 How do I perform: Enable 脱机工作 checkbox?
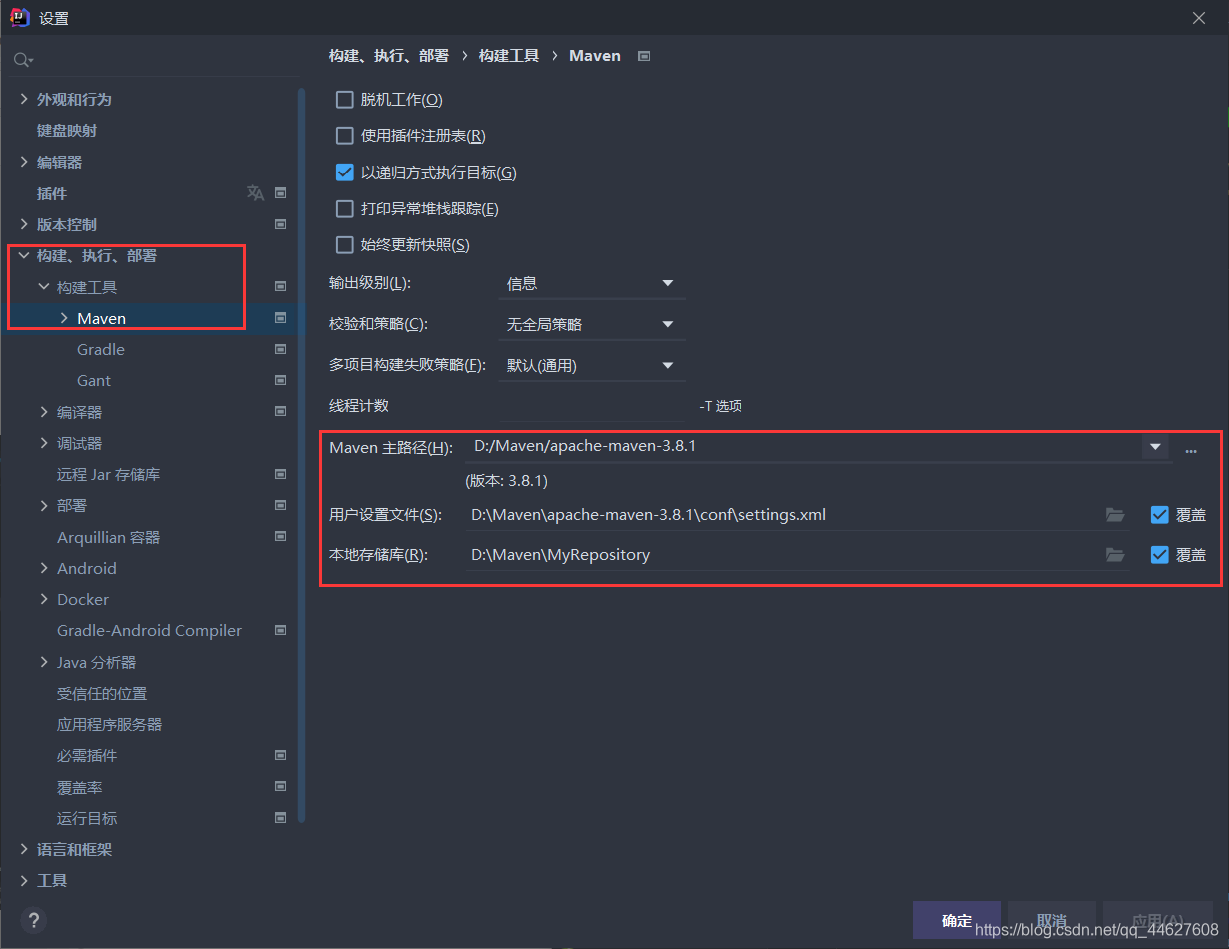[345, 100]
